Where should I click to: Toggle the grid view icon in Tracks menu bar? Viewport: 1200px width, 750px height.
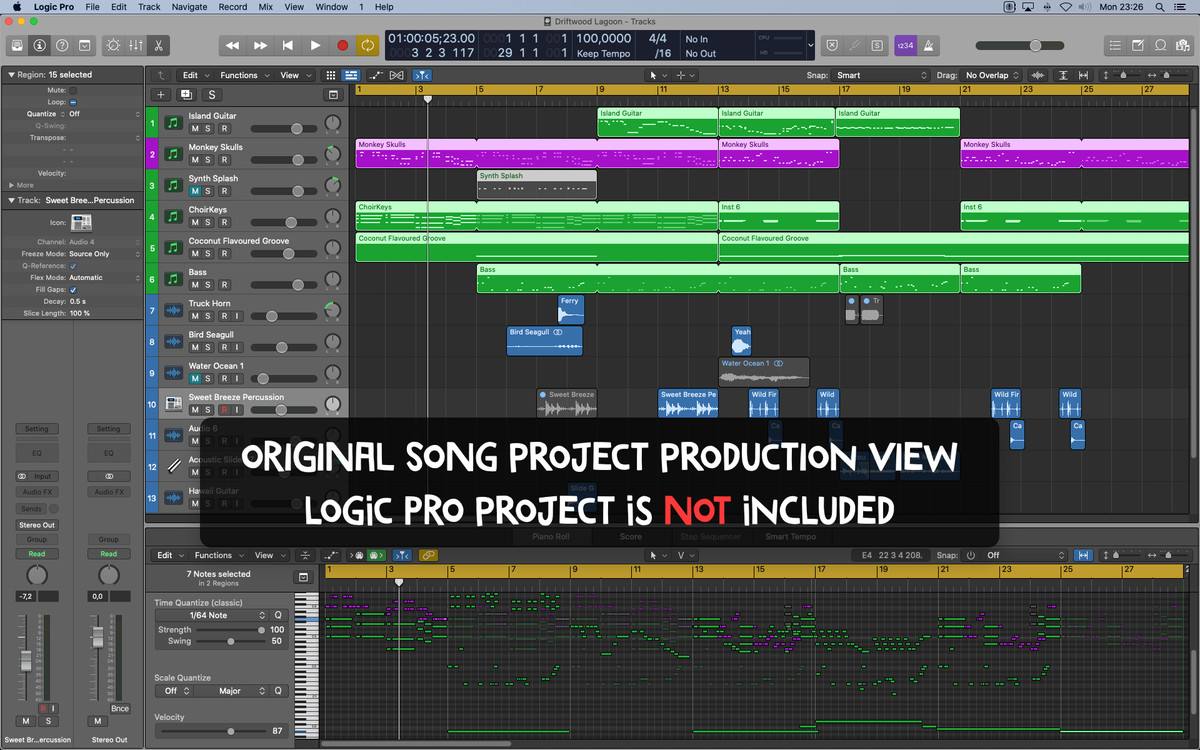click(x=331, y=75)
